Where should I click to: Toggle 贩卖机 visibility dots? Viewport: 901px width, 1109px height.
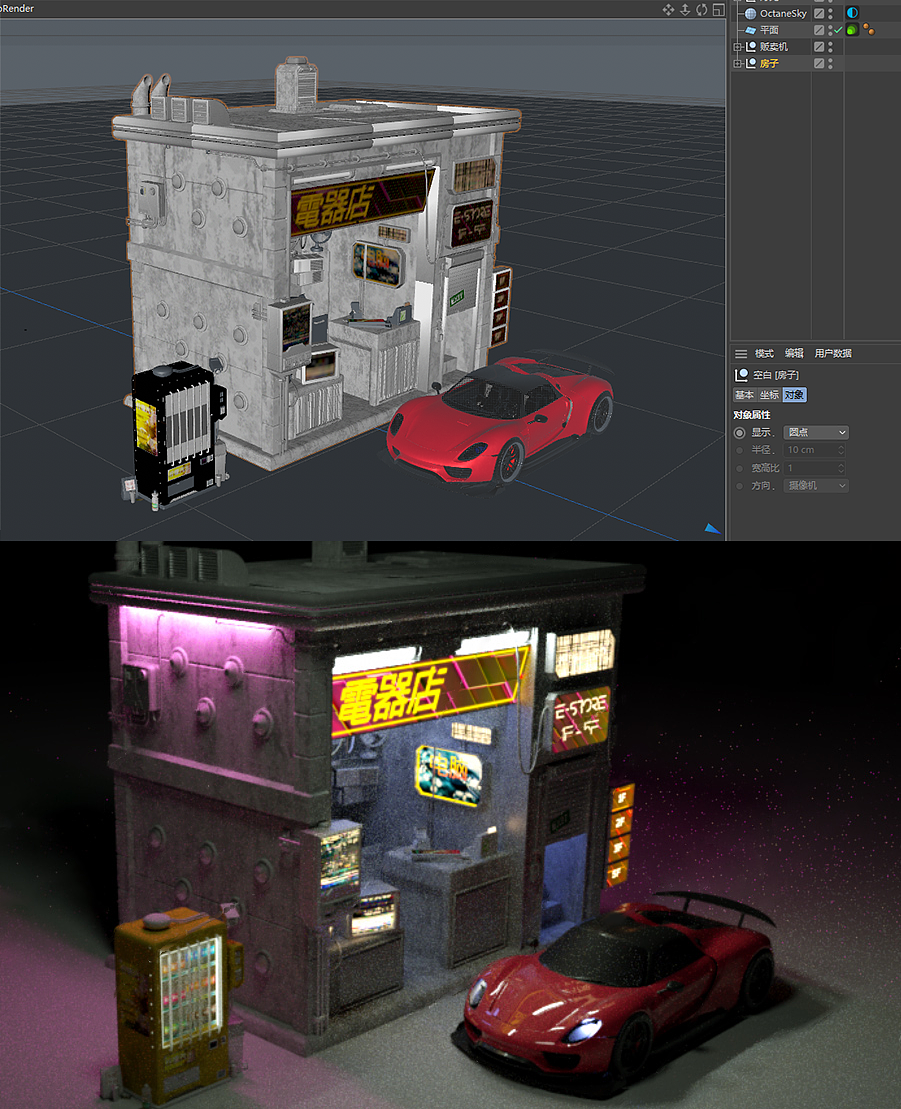point(830,47)
